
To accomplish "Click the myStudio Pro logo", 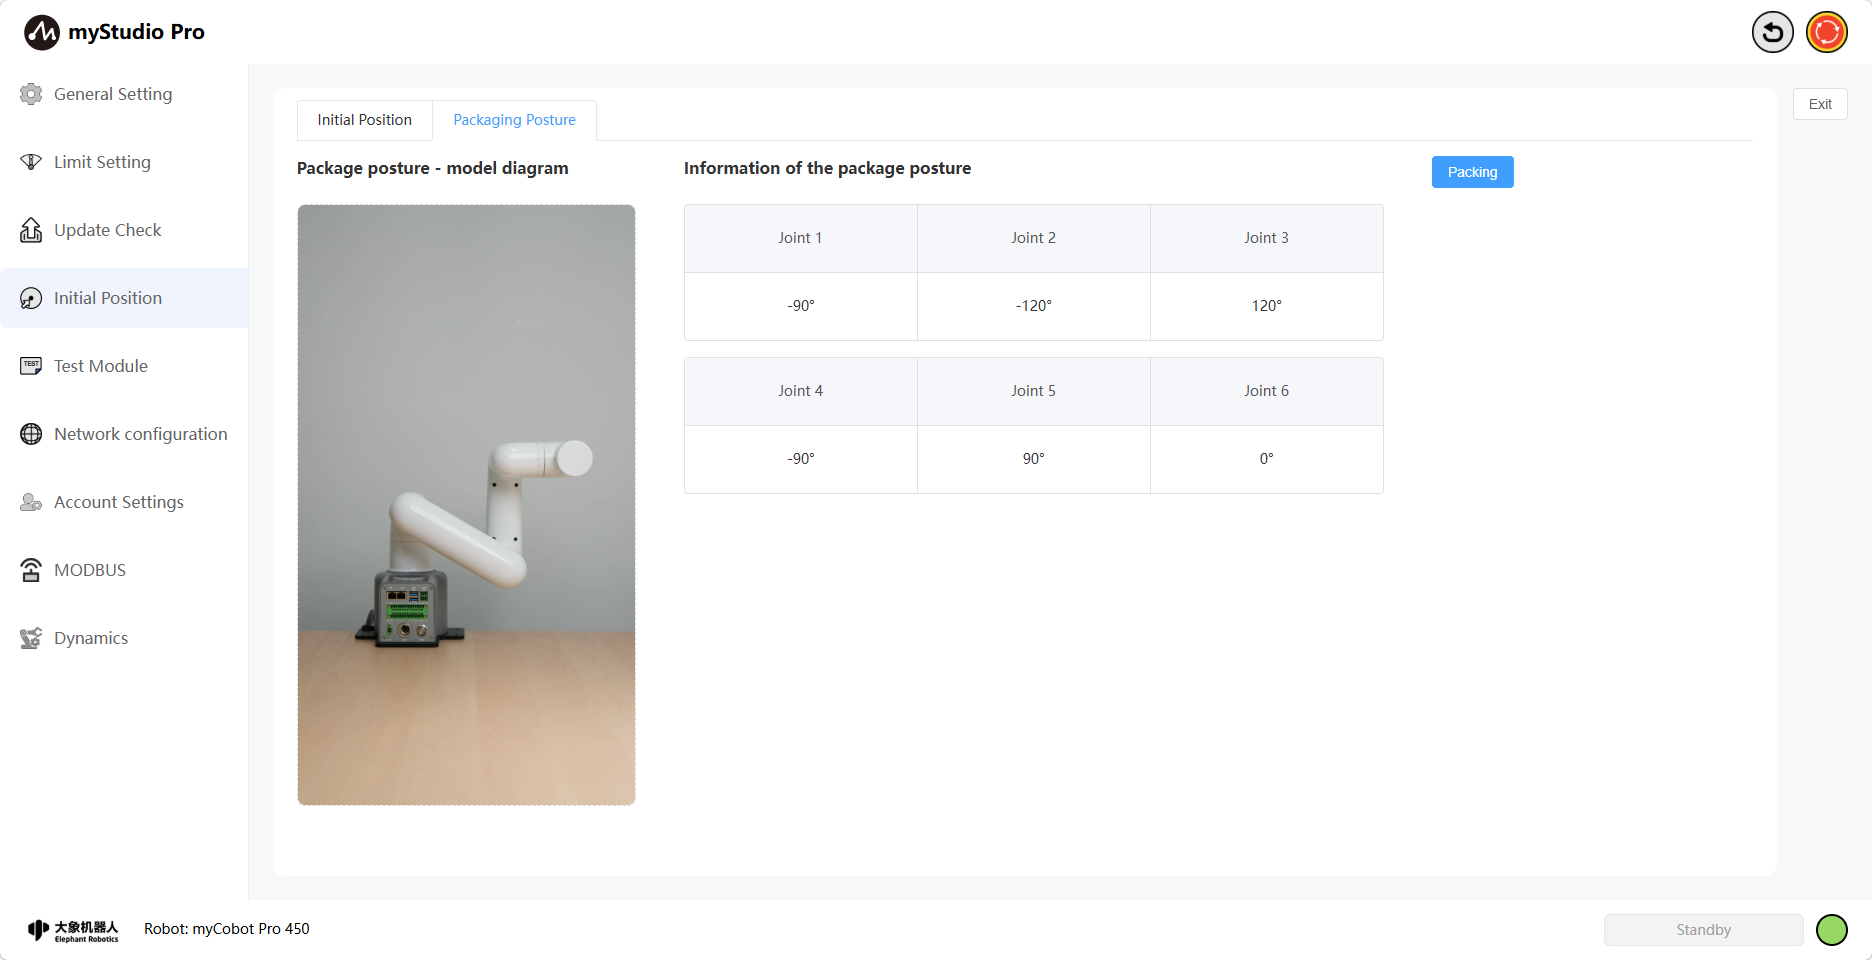I will [42, 32].
